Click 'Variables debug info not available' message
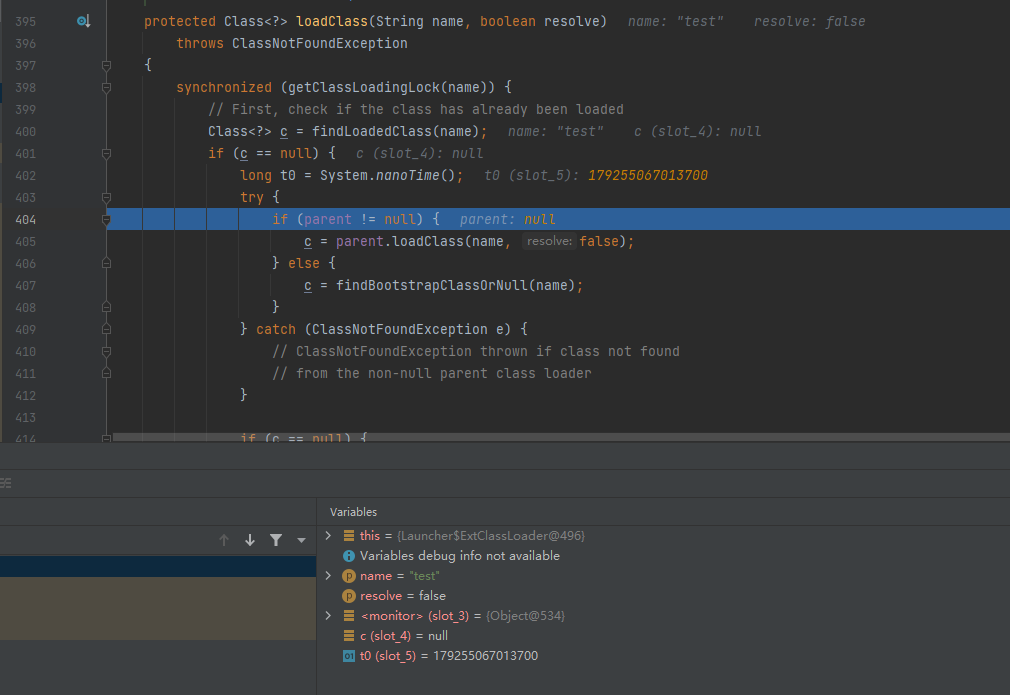Screen dimensions: 1010x695 pyautogui.click(x=459, y=556)
